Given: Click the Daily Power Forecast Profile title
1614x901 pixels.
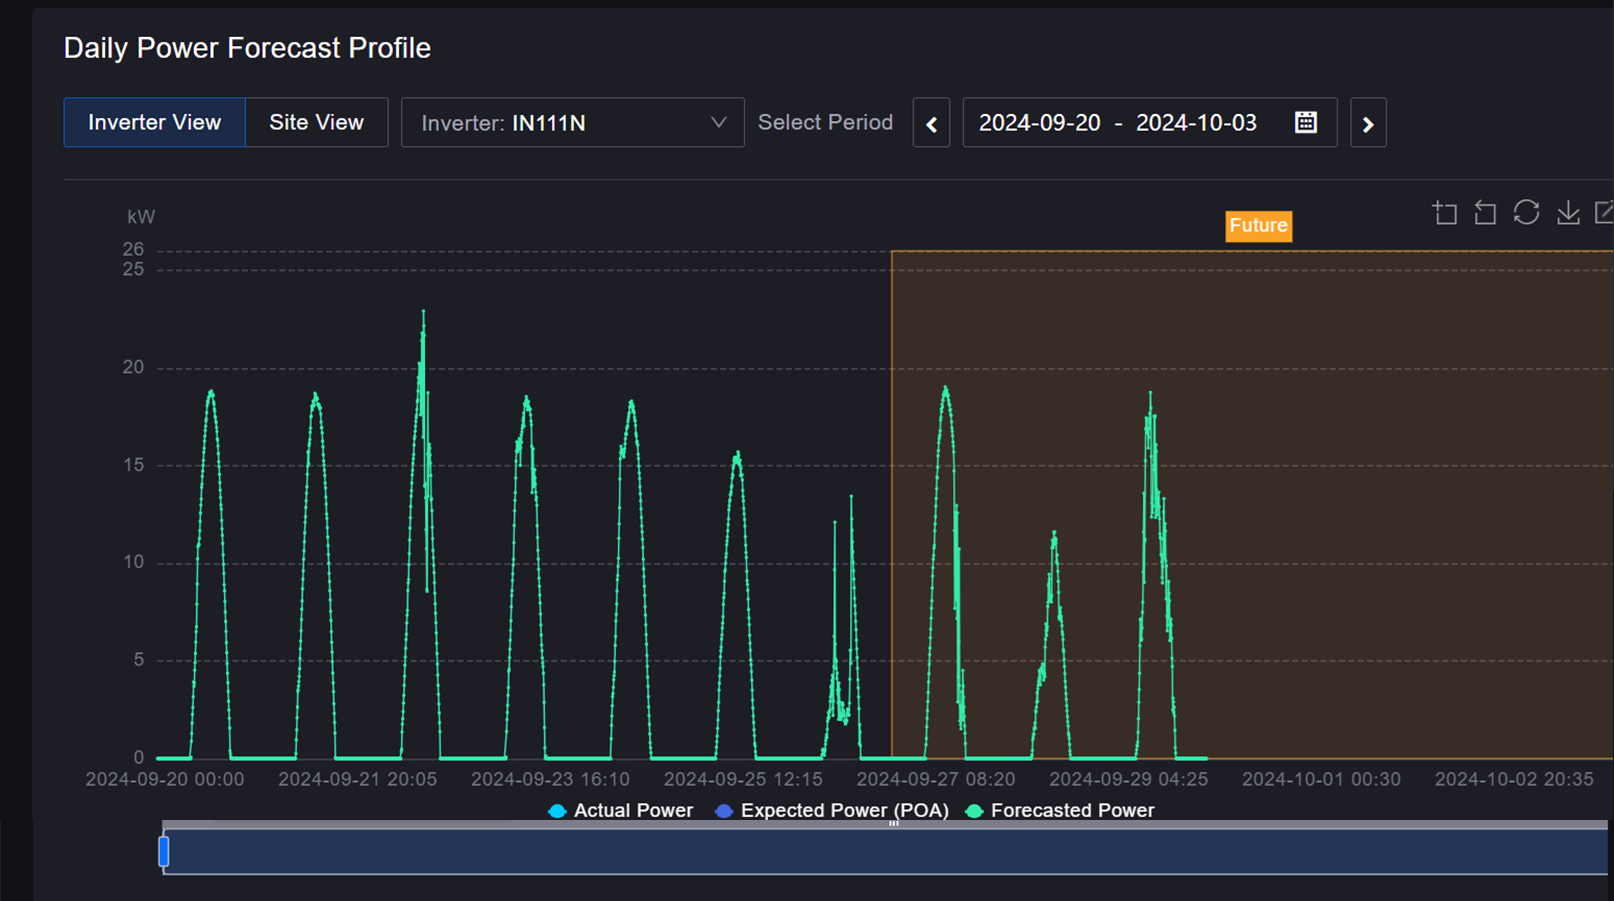Looking at the screenshot, I should coord(247,48).
